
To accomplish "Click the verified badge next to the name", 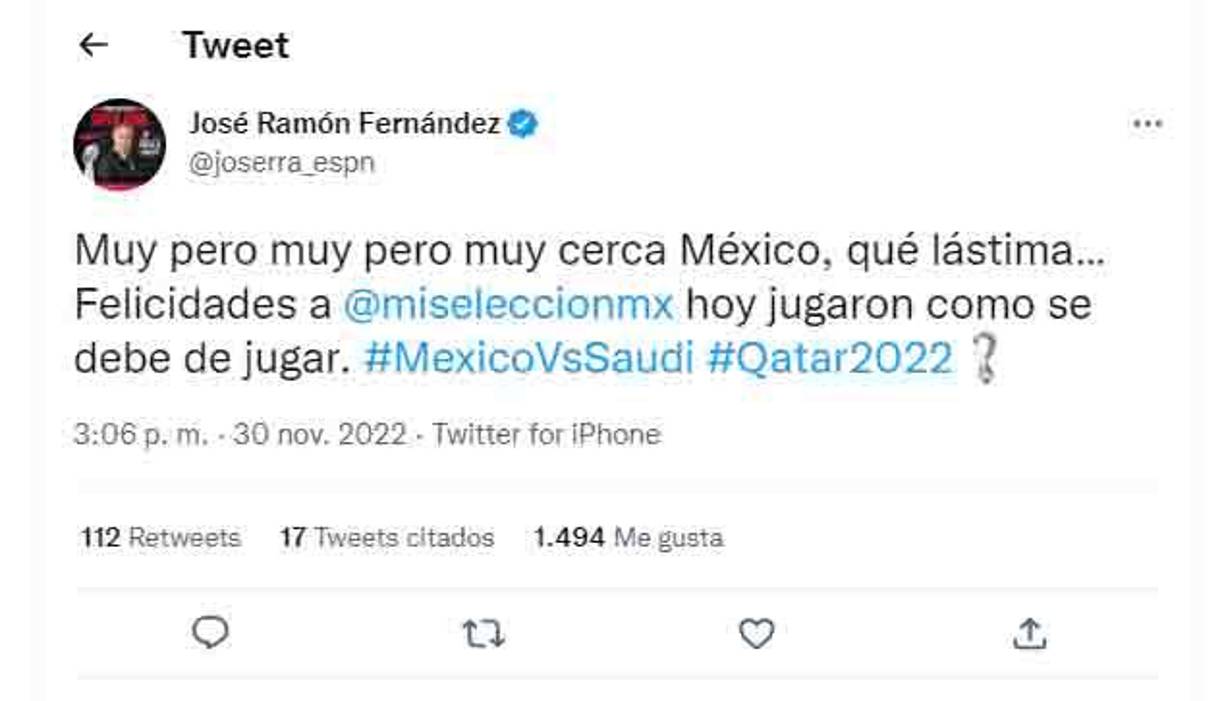I will (521, 121).
